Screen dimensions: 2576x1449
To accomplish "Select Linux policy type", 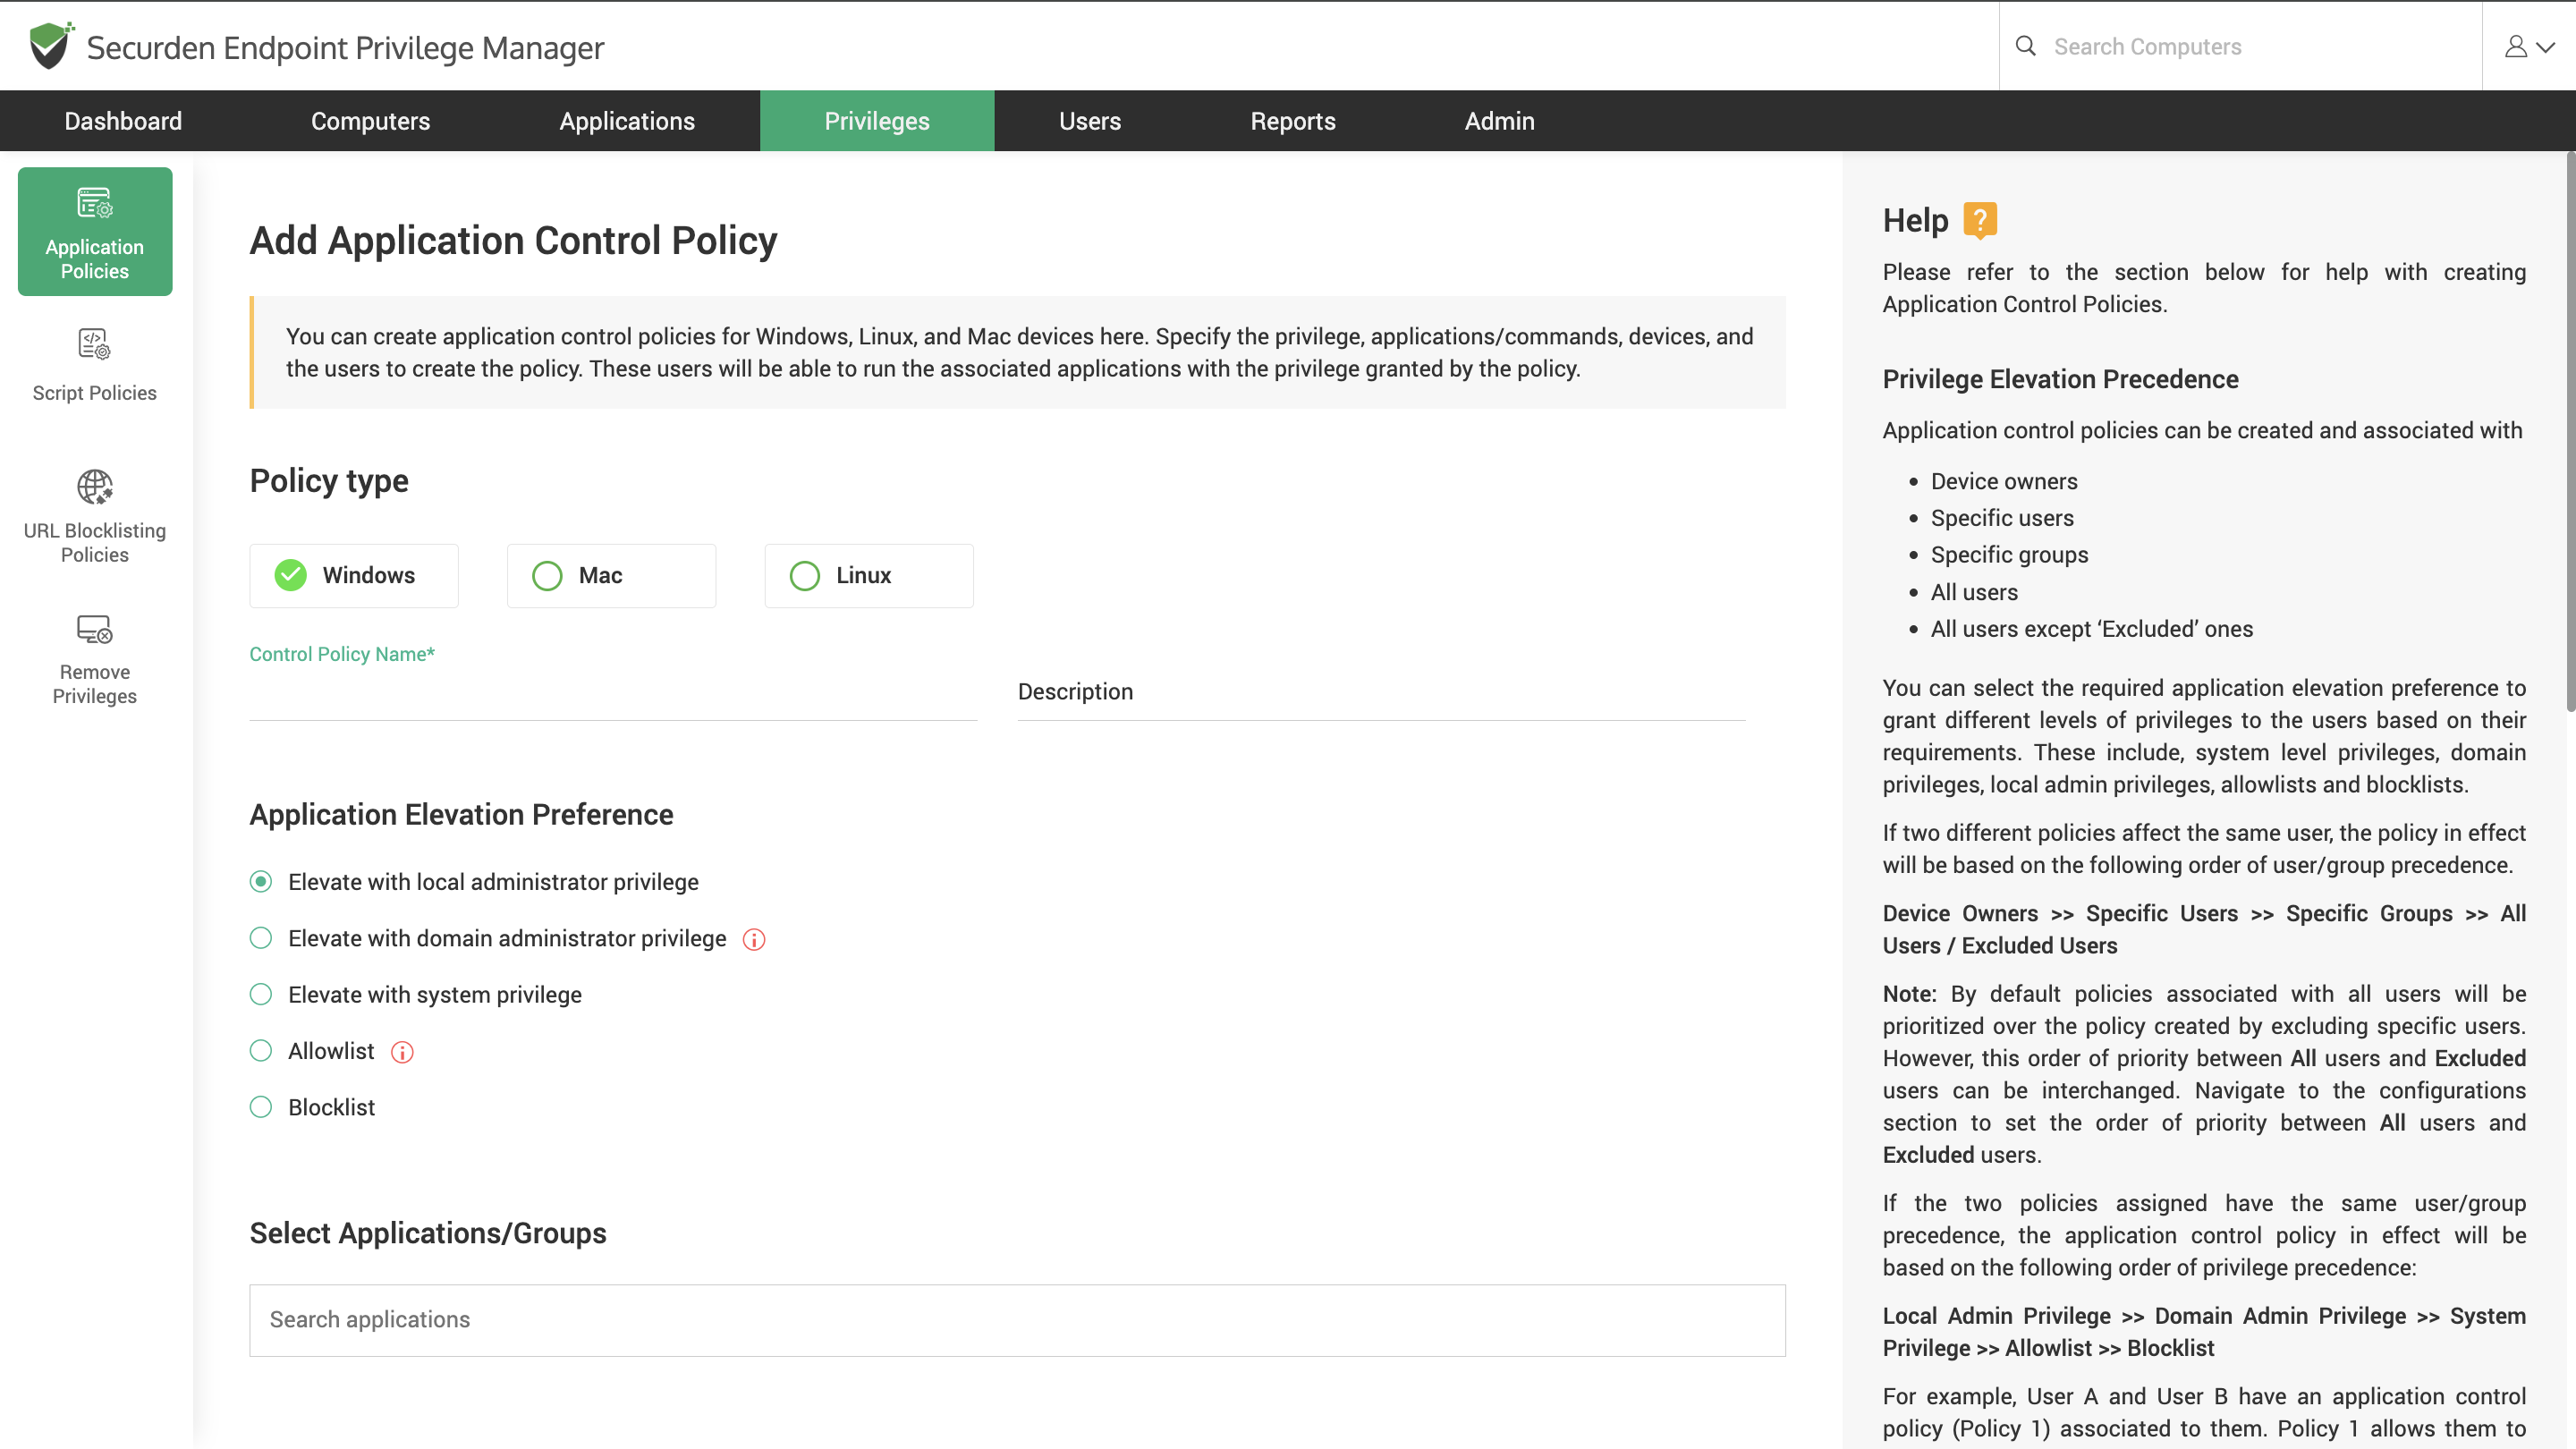I will click(x=869, y=576).
